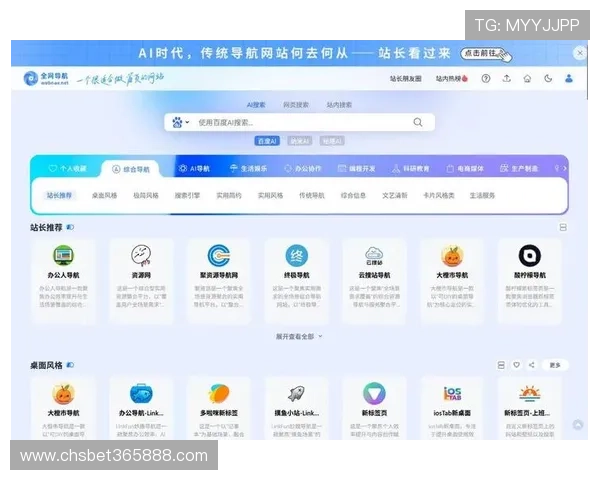
Task: Open 站内热榜 link in header
Action: (452, 78)
